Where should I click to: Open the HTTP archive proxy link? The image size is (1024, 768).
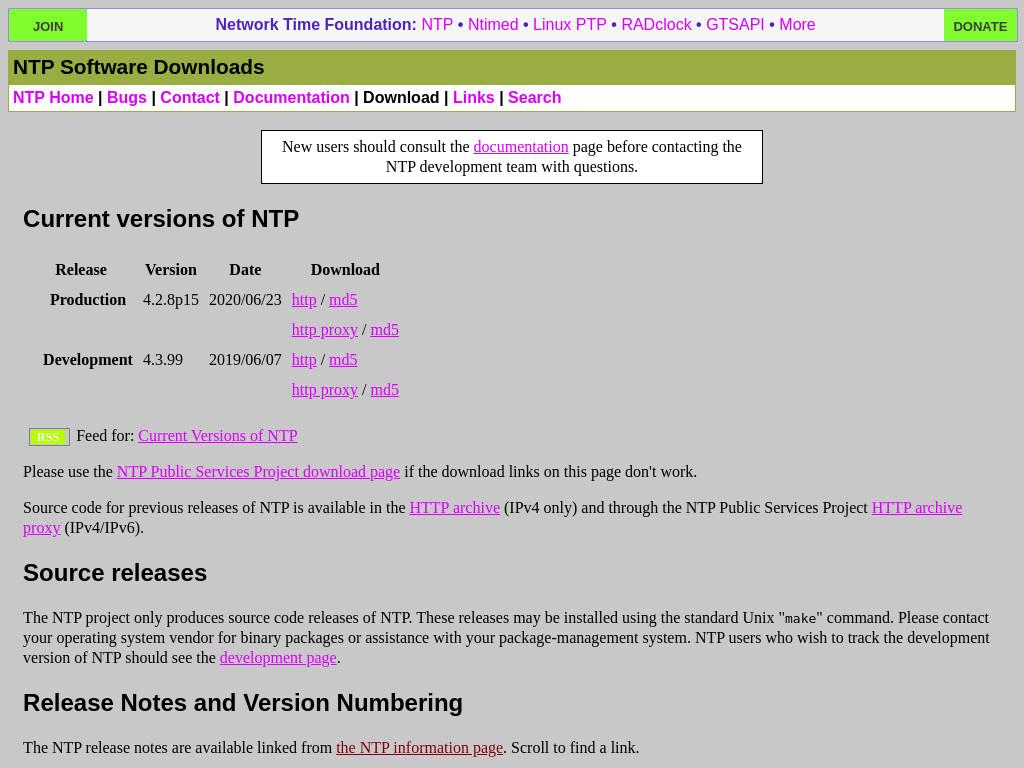(917, 507)
